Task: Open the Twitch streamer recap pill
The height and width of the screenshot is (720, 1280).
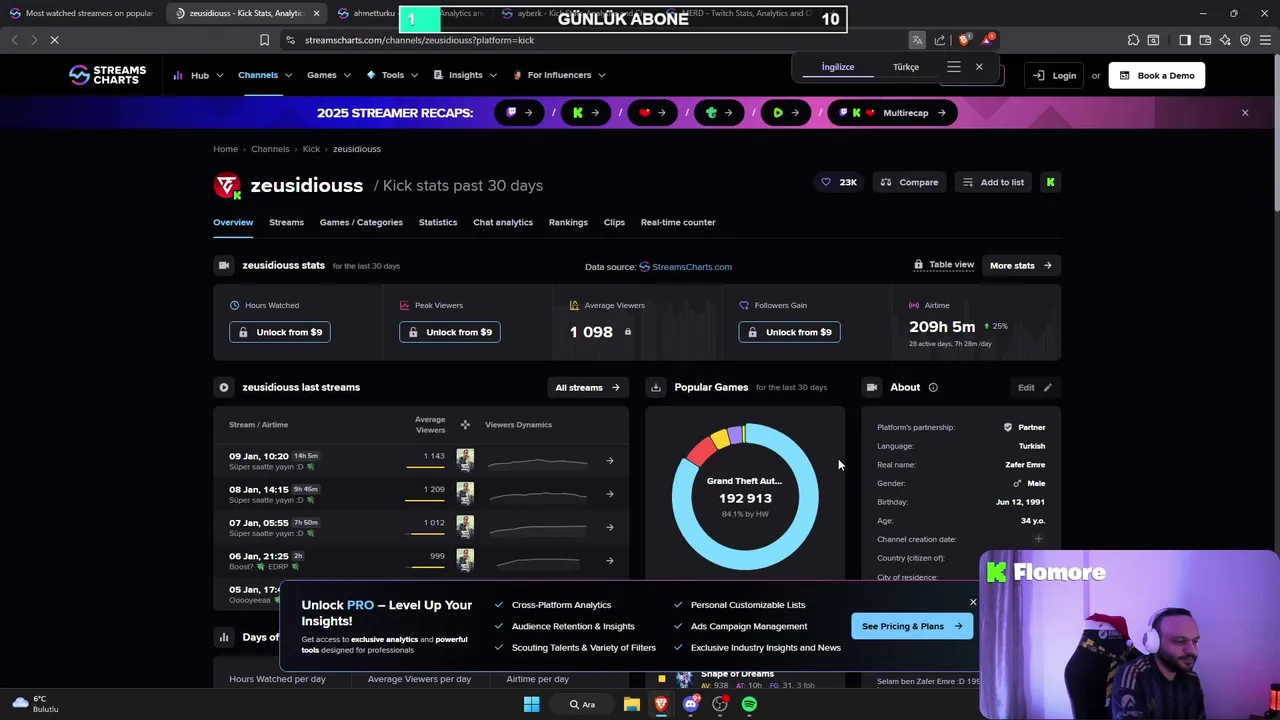Action: (x=519, y=113)
